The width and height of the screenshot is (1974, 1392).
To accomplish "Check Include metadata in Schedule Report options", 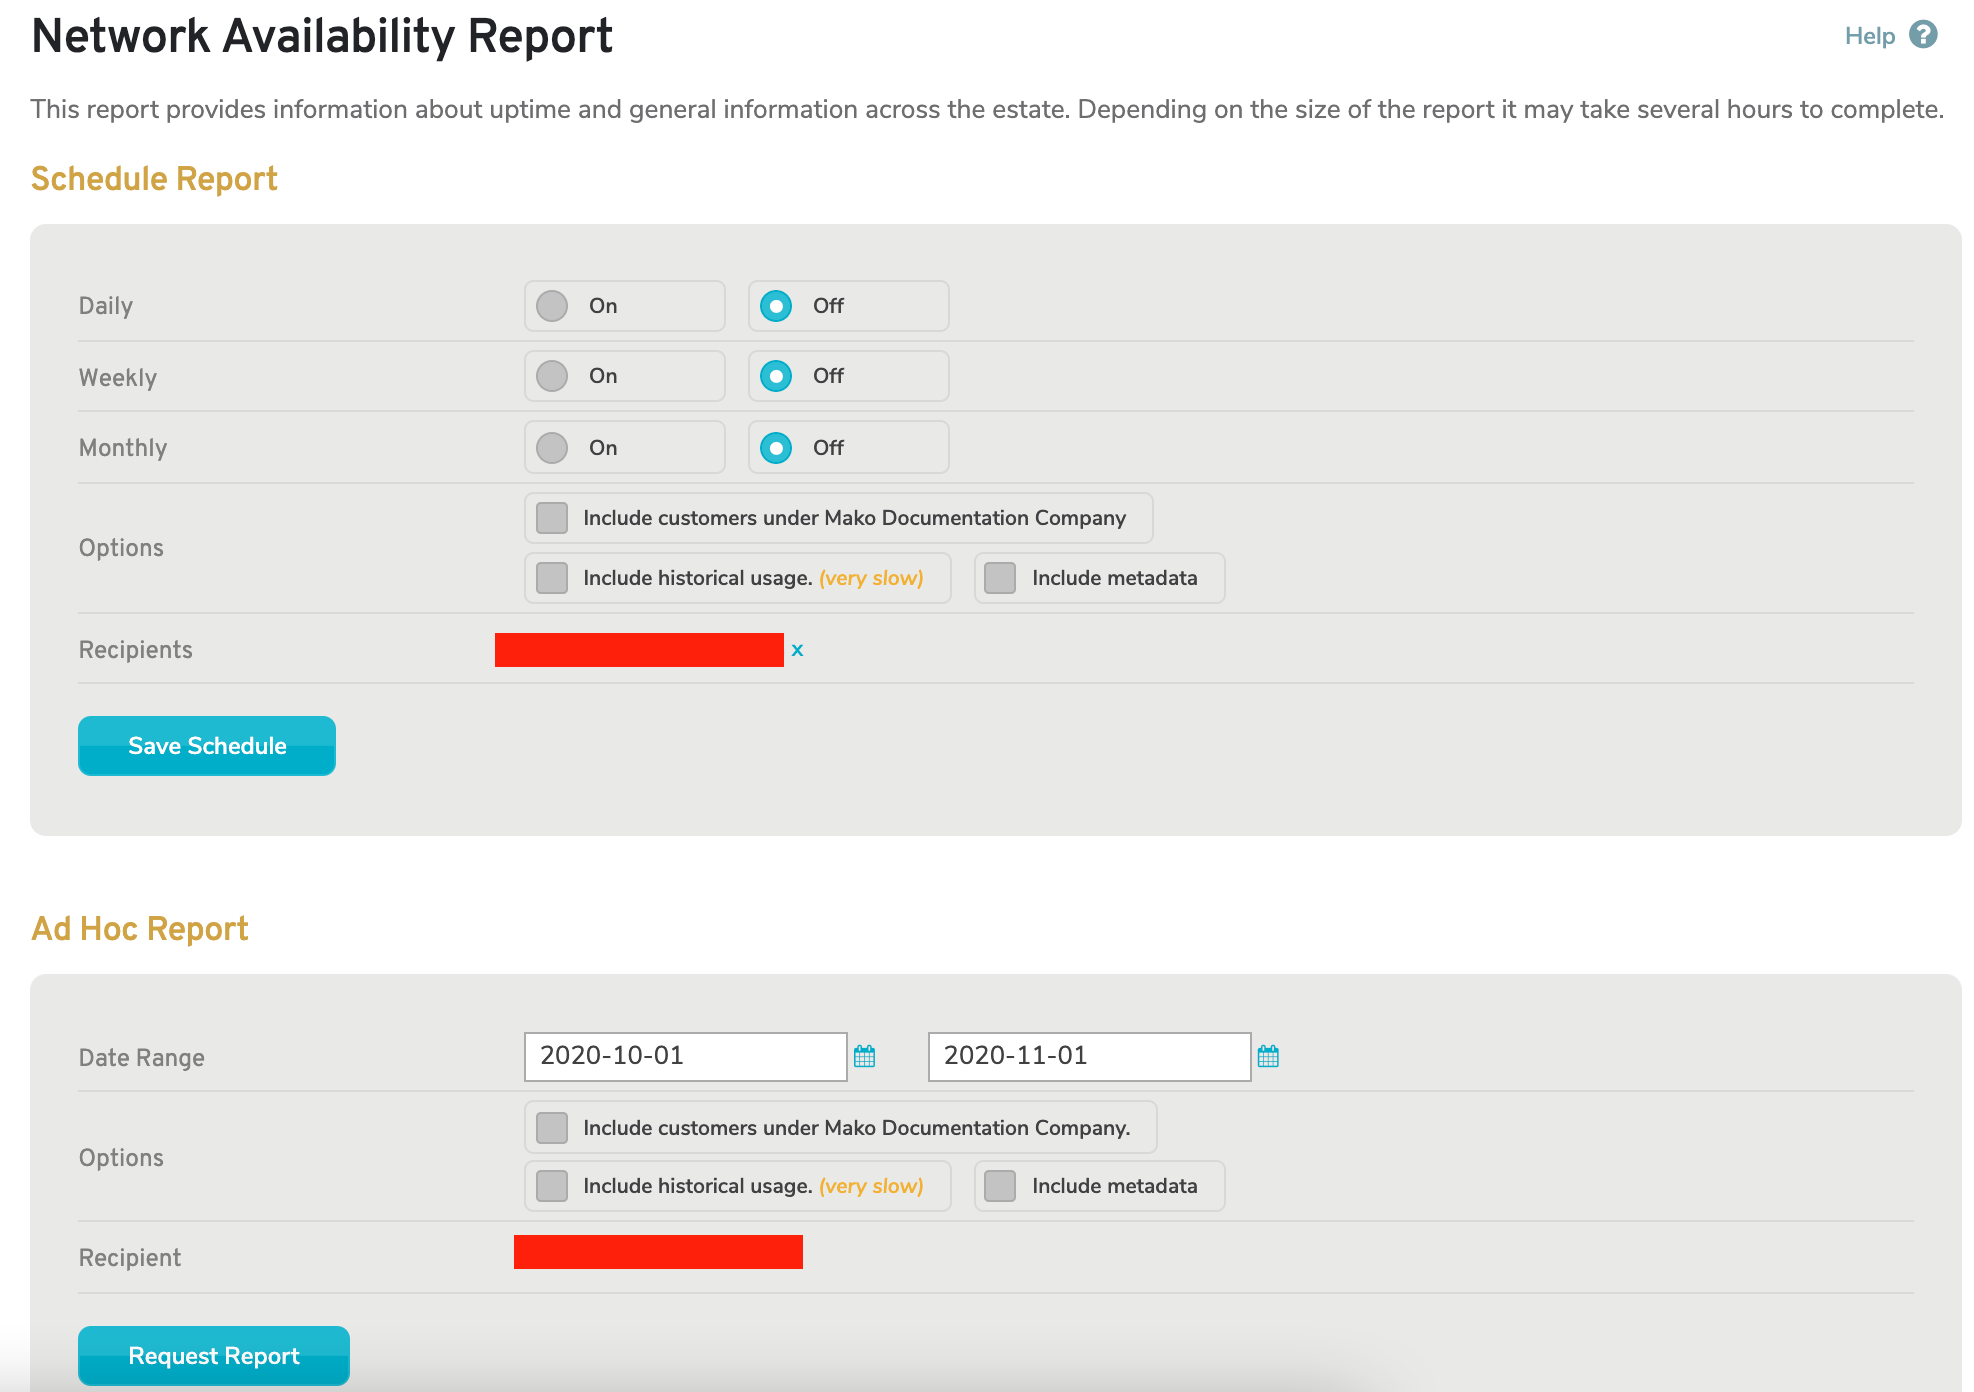I will tap(999, 578).
